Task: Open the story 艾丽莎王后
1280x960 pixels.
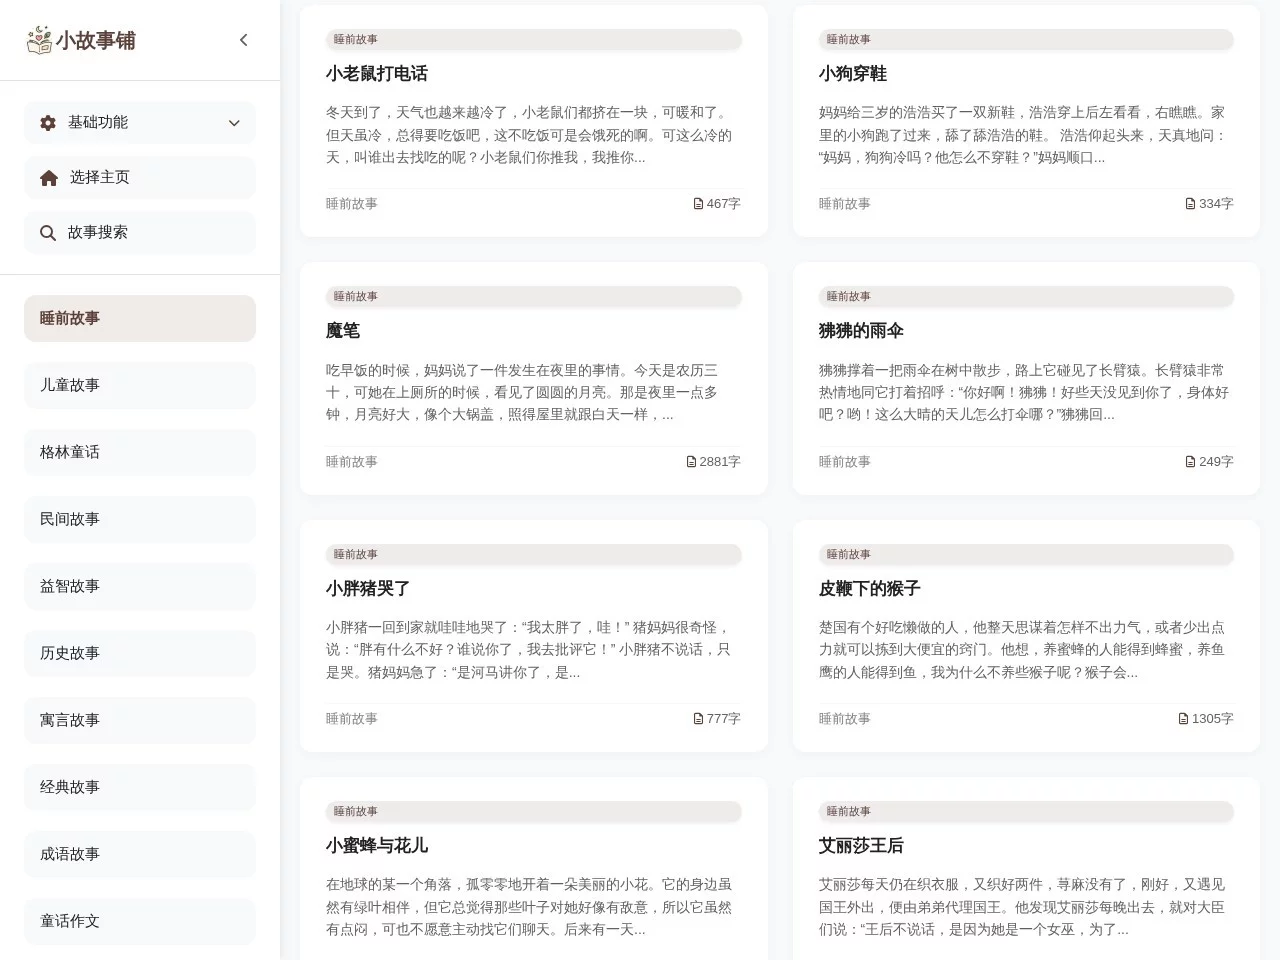Action: pyautogui.click(x=861, y=846)
